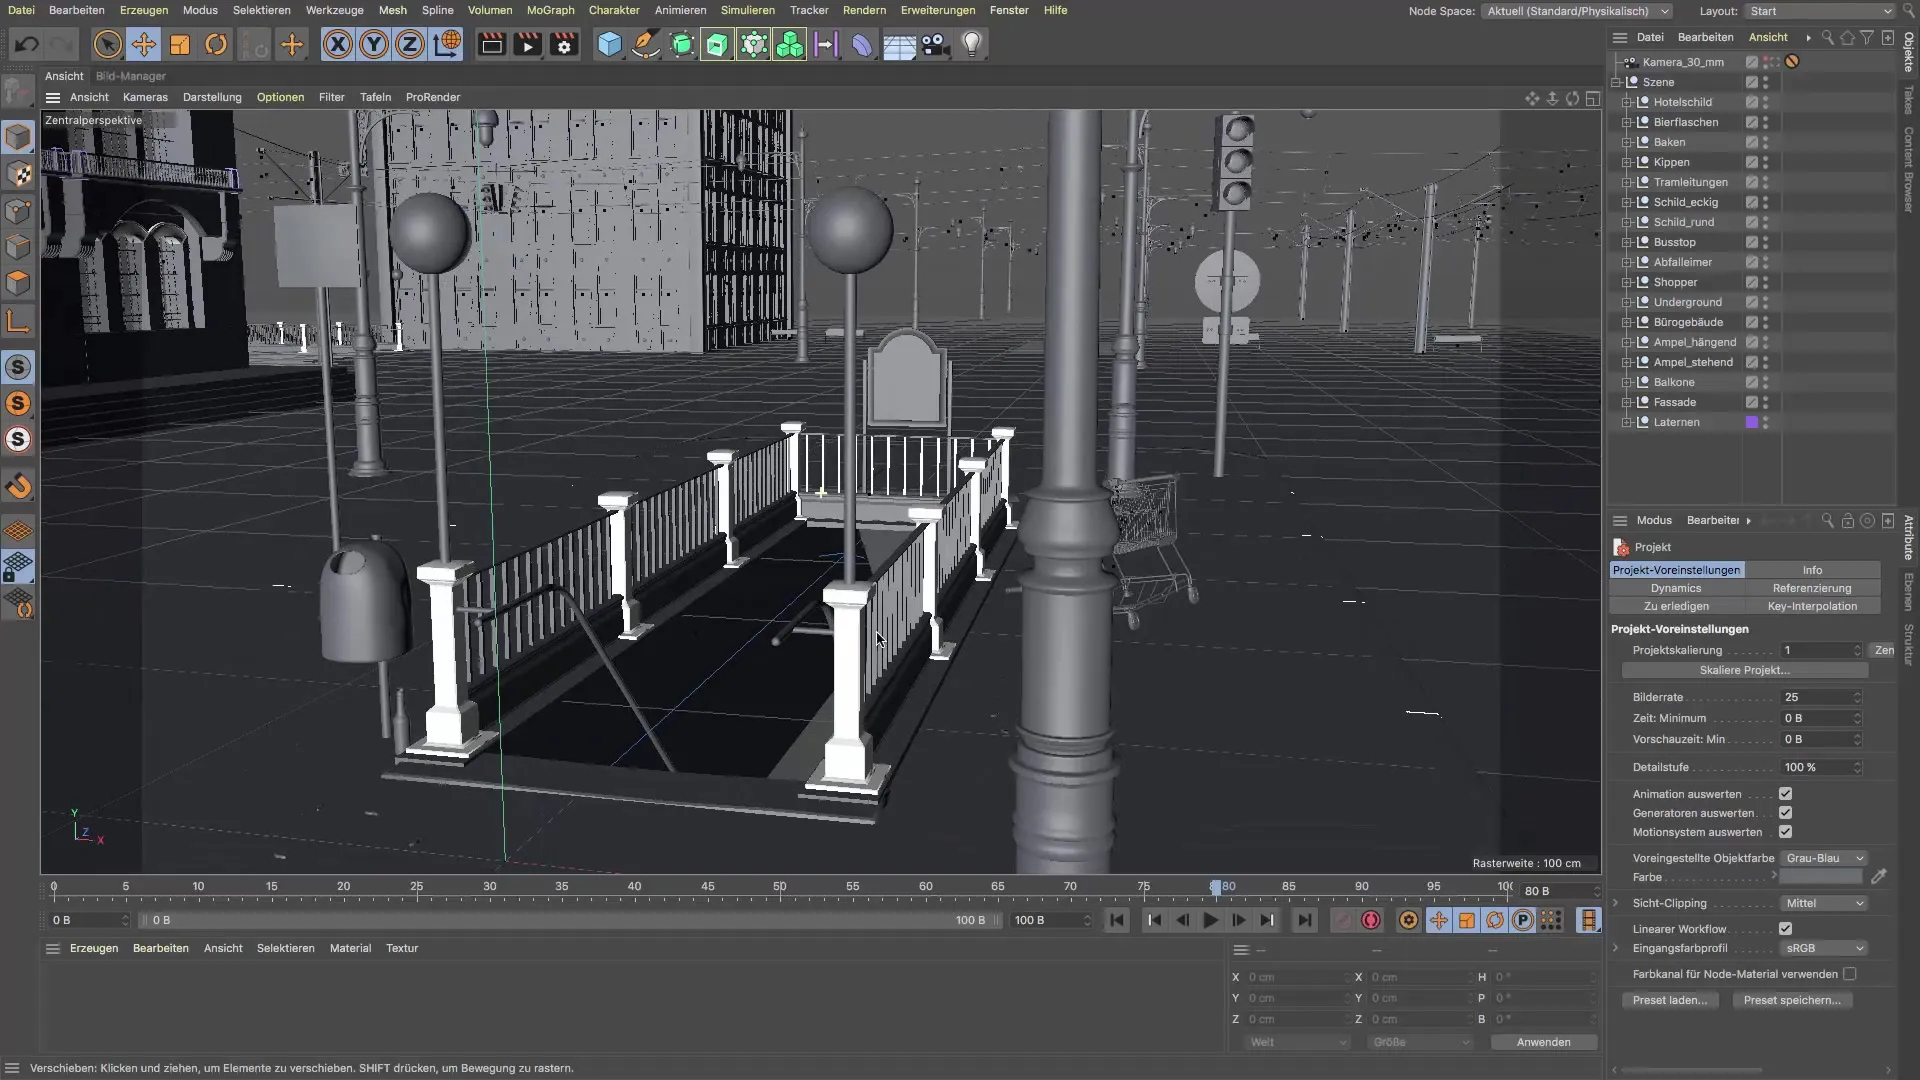
Task: Open Voreingestellte Objektfarbe dropdown
Action: coord(1824,858)
